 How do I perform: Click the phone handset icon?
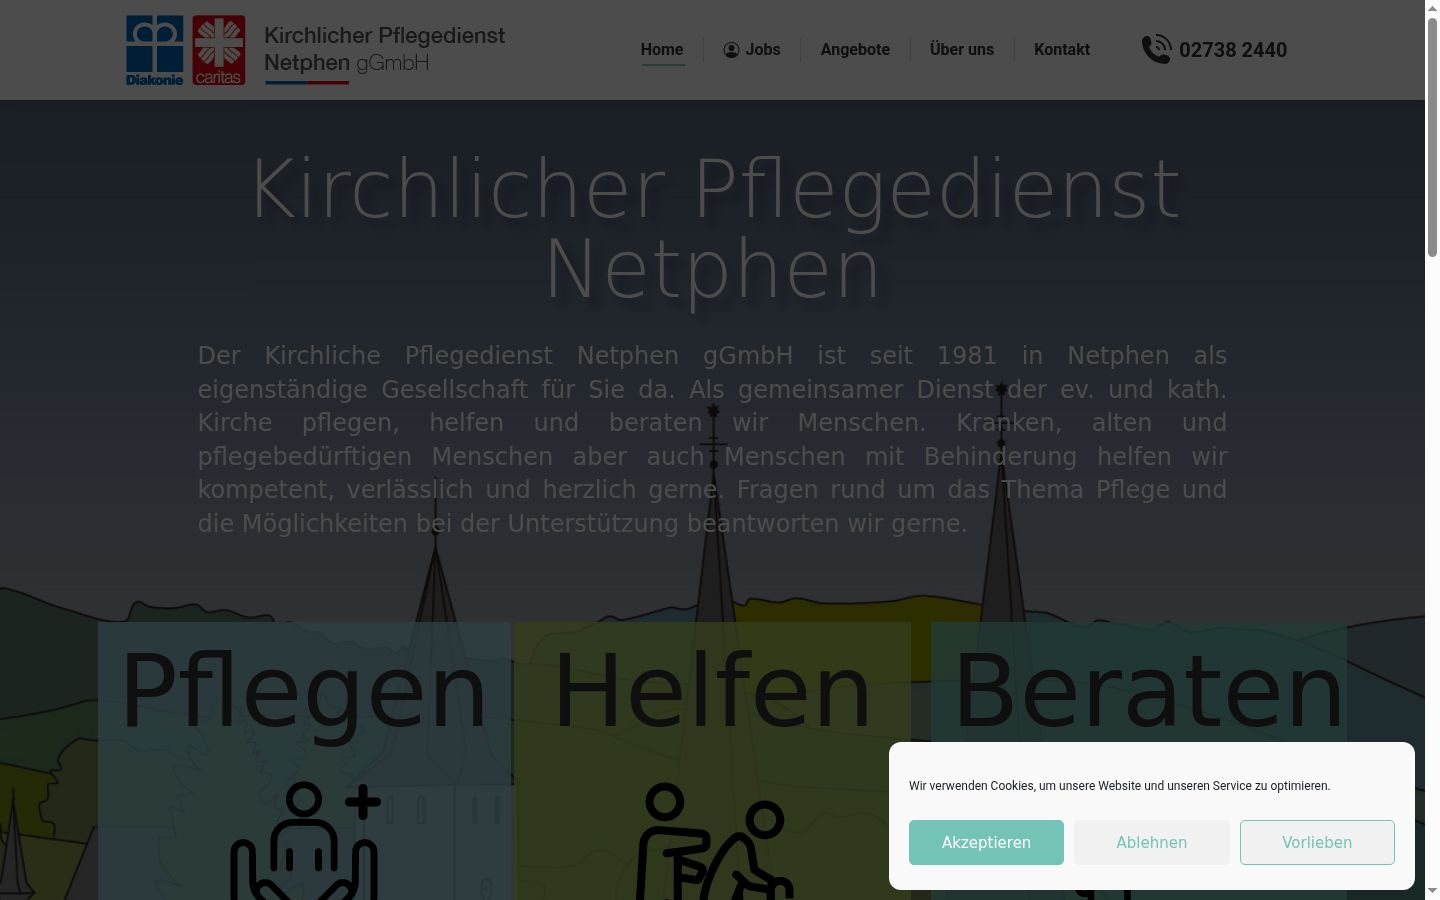point(1157,49)
